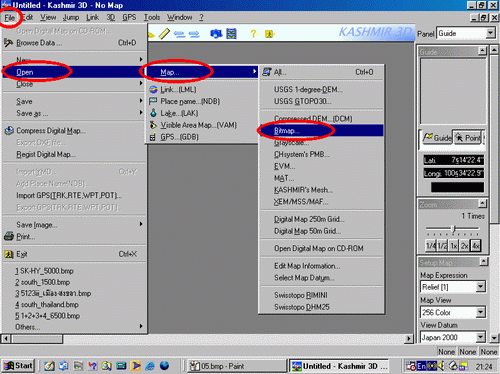Click the horizontal scrollbar thumb
Image resolution: width=500 pixels, height=374 pixels.
pos(37,339)
